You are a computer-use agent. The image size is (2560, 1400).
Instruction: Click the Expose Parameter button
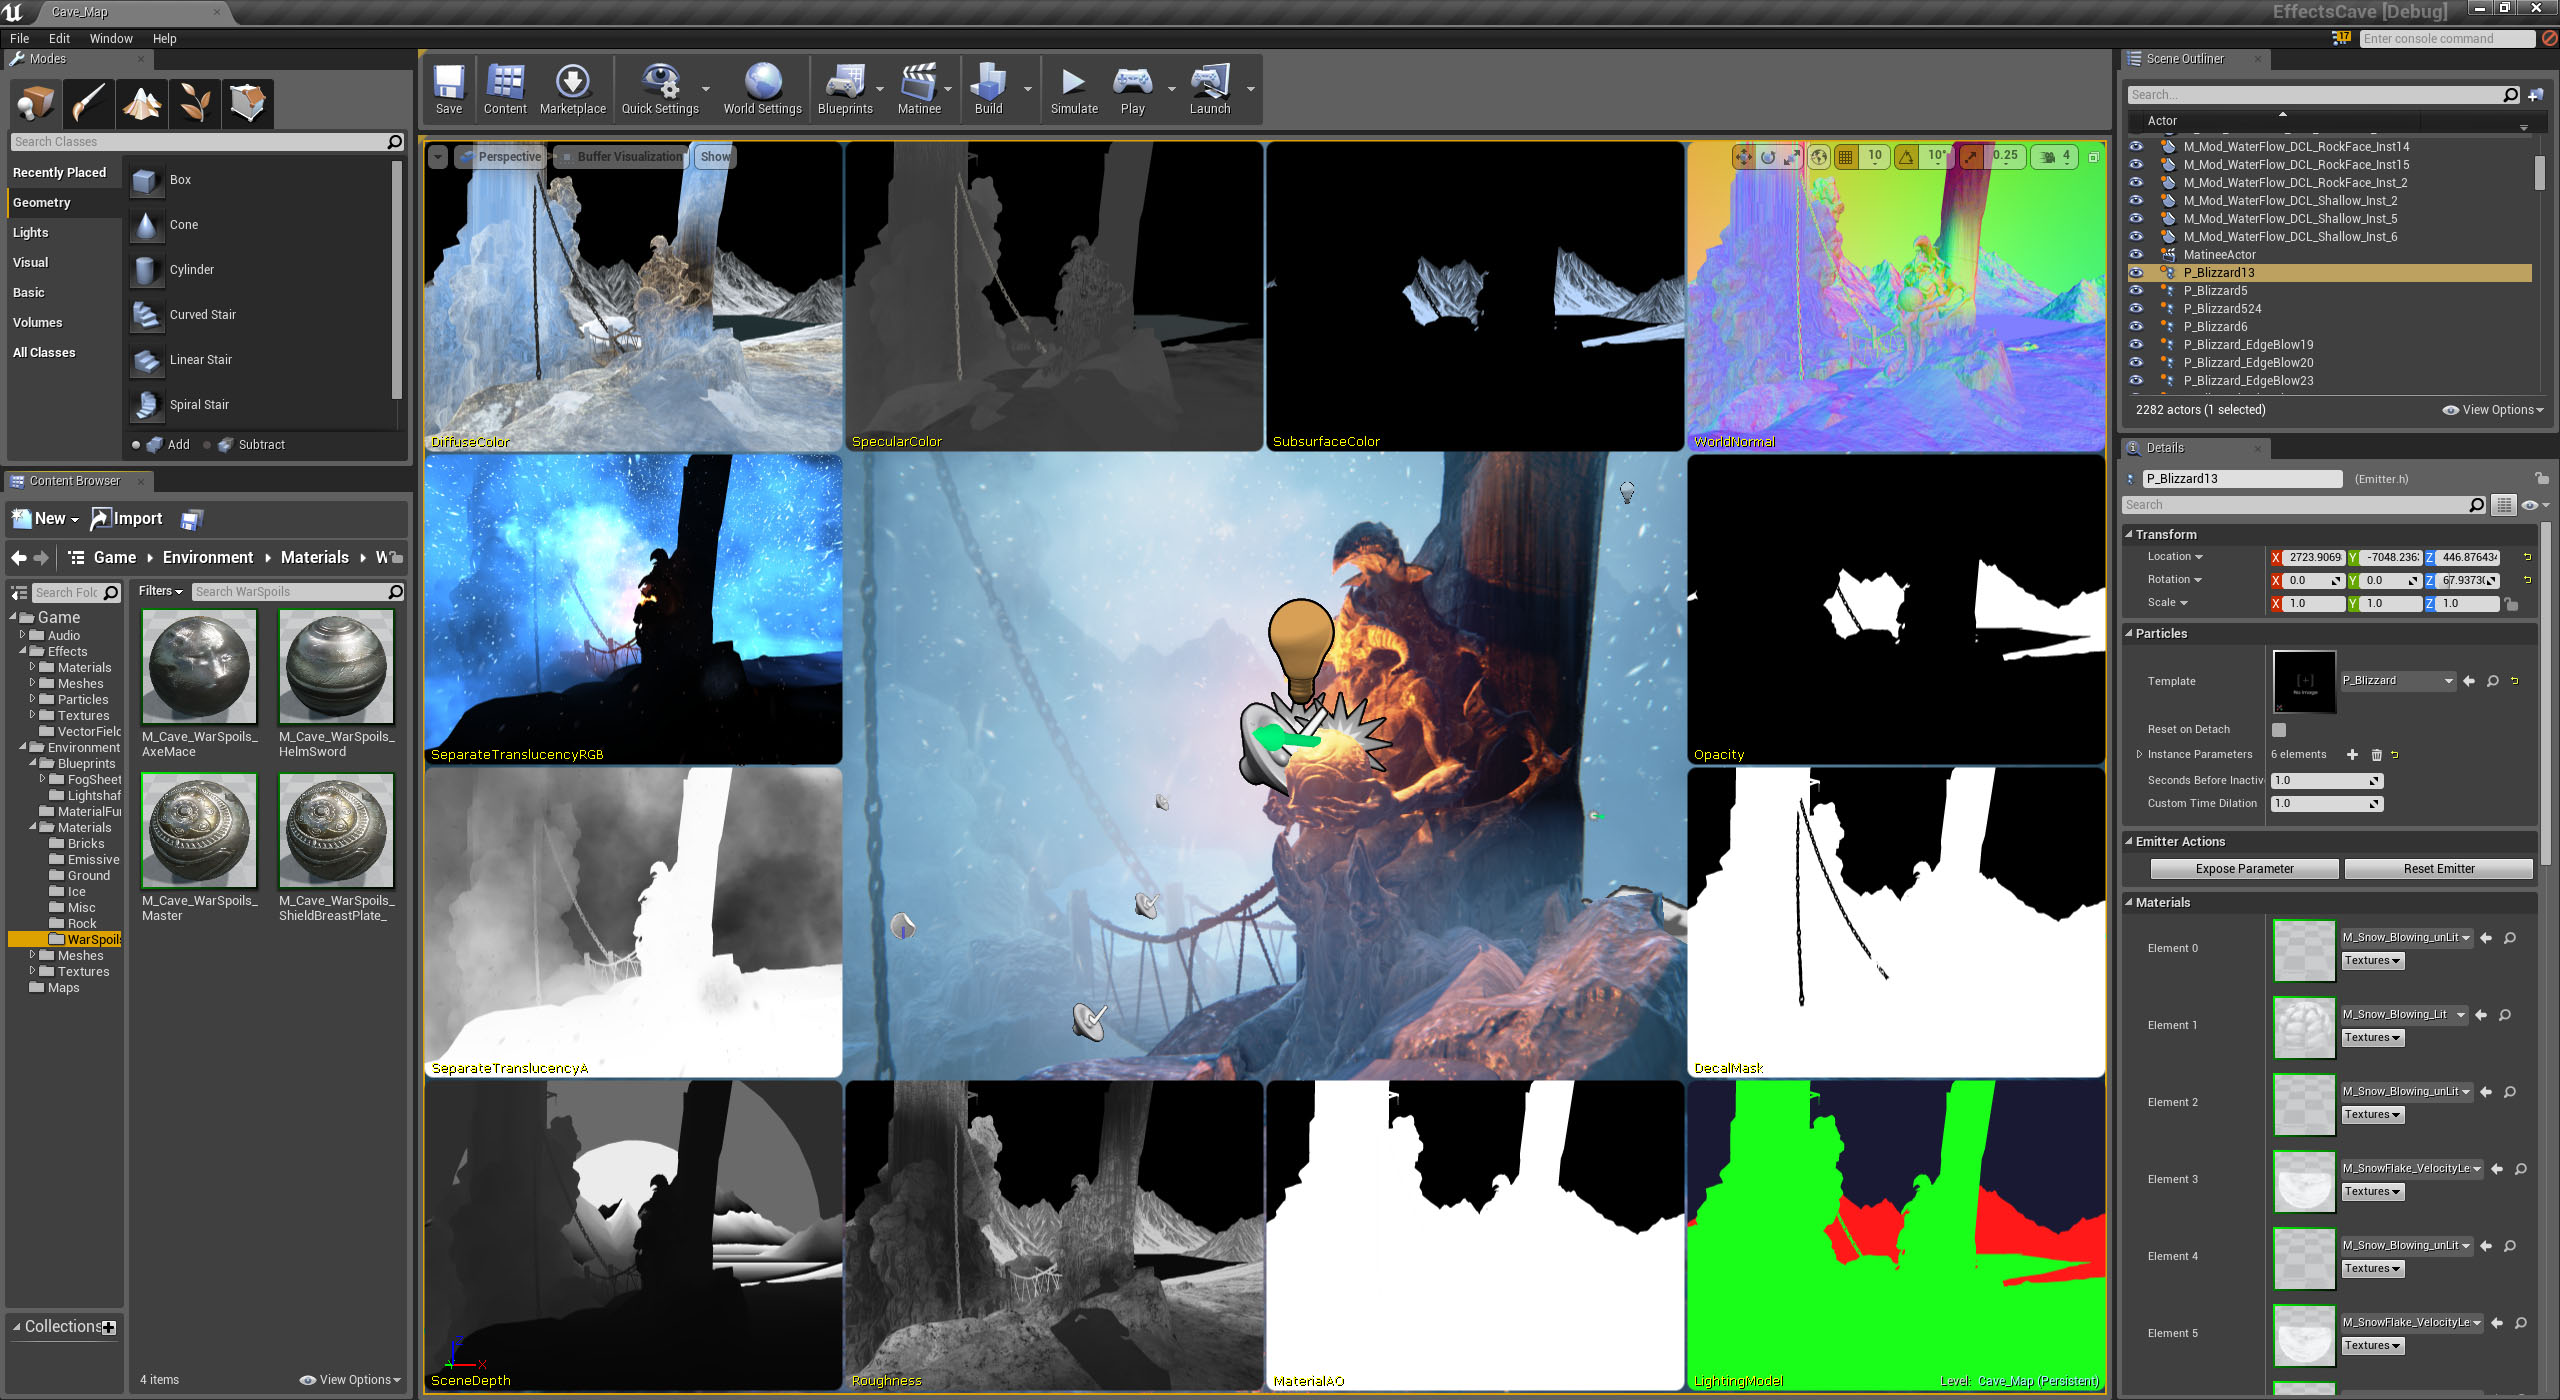tap(2244, 869)
